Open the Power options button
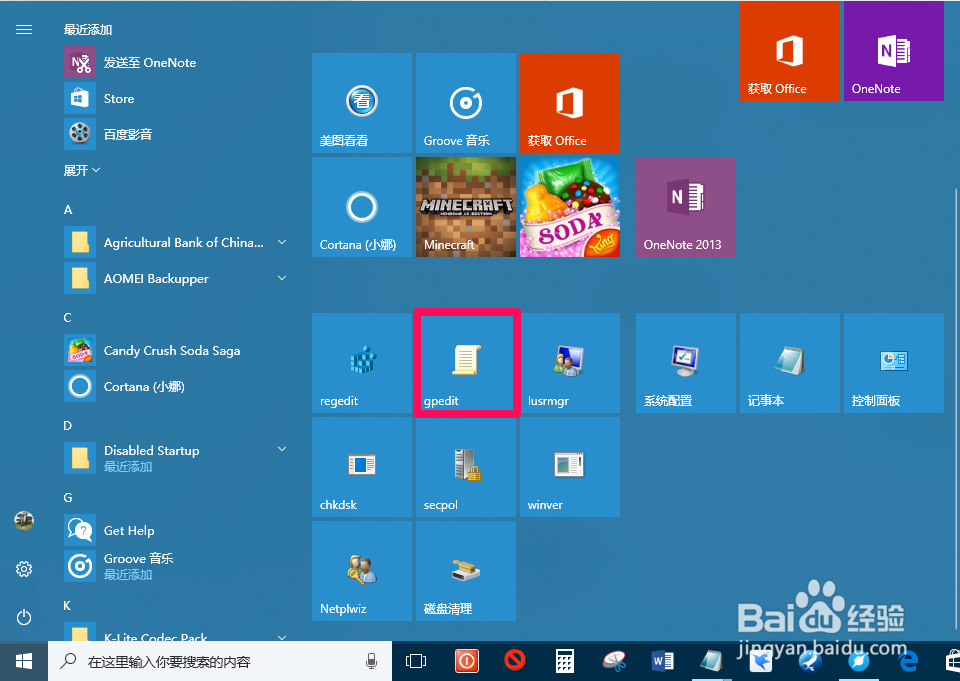Screen dimensions: 960x681 pyautogui.click(x=24, y=617)
